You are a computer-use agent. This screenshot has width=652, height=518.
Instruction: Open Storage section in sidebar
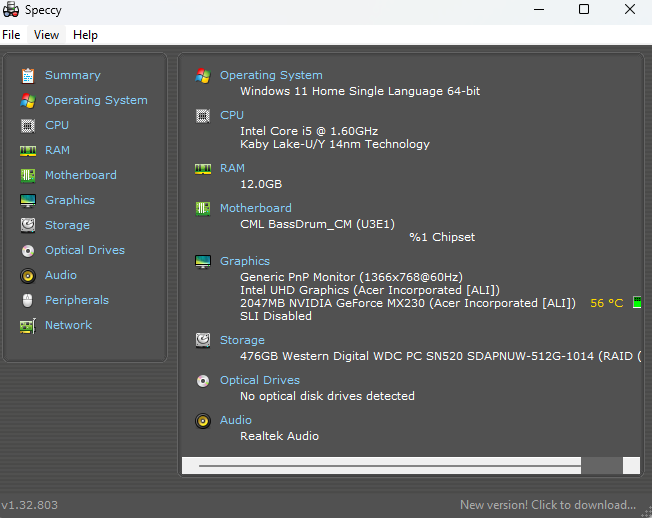67,225
